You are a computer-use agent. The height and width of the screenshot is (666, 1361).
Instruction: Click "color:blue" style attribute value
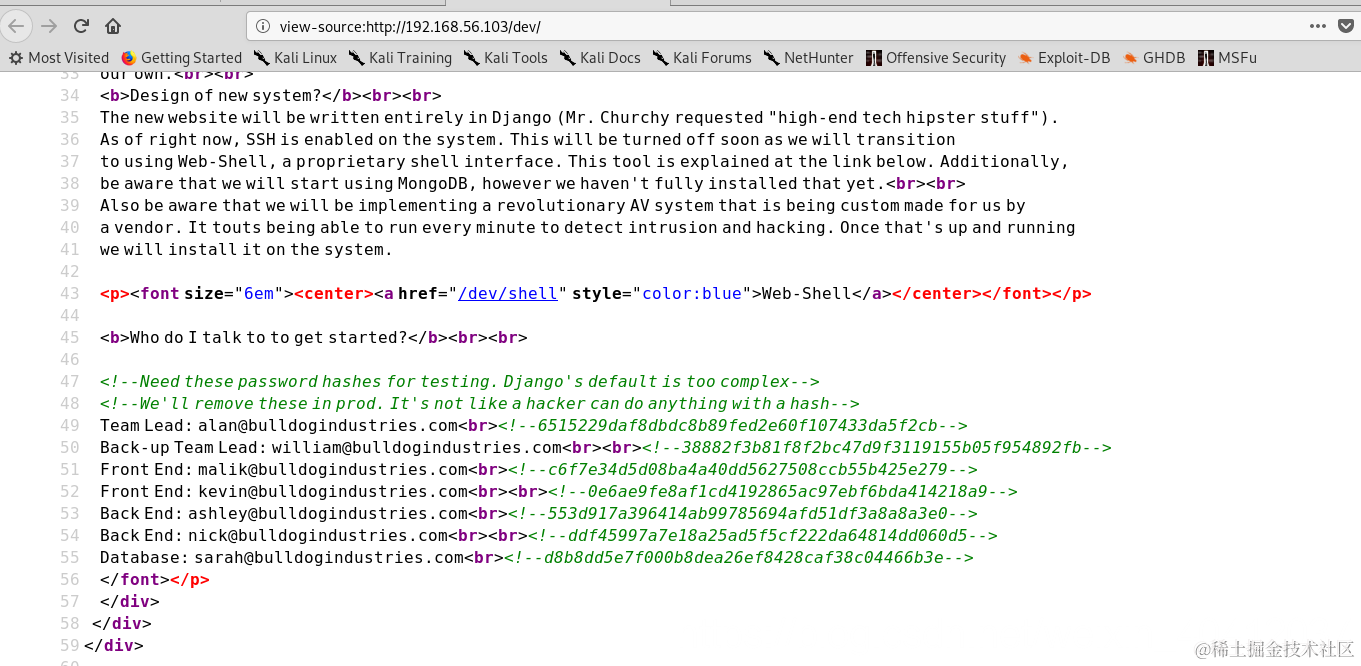pos(691,293)
